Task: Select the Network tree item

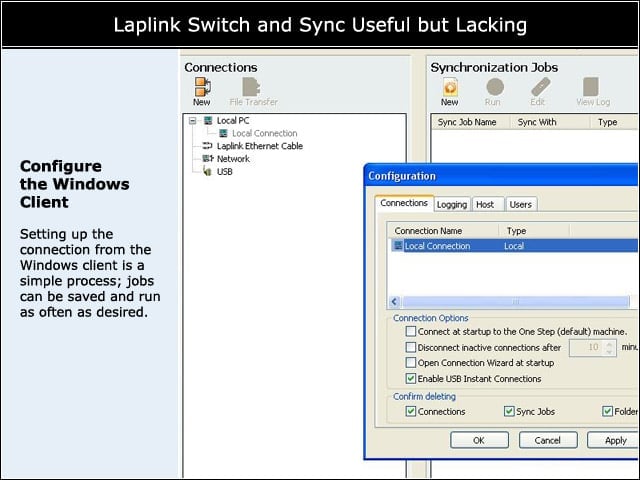Action: click(x=233, y=159)
